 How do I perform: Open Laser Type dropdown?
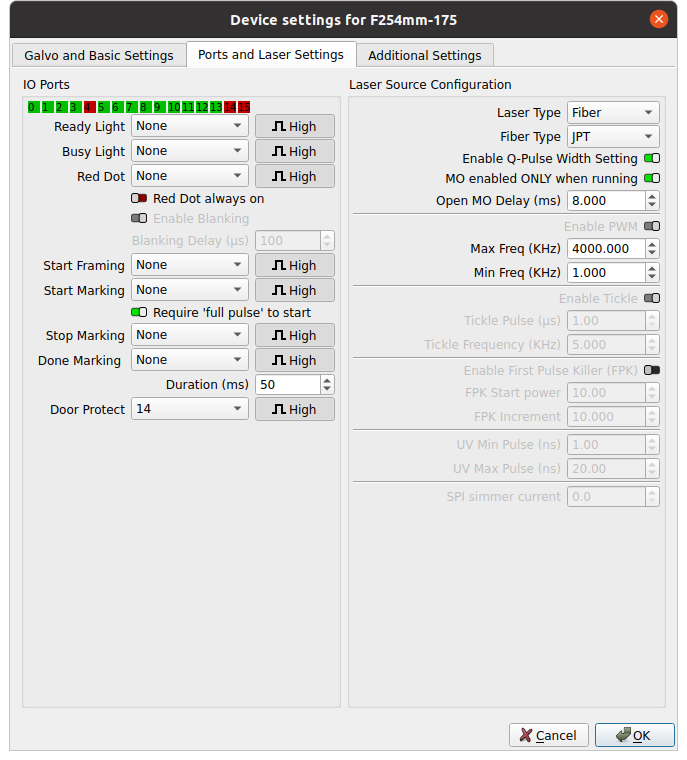[x=613, y=113]
